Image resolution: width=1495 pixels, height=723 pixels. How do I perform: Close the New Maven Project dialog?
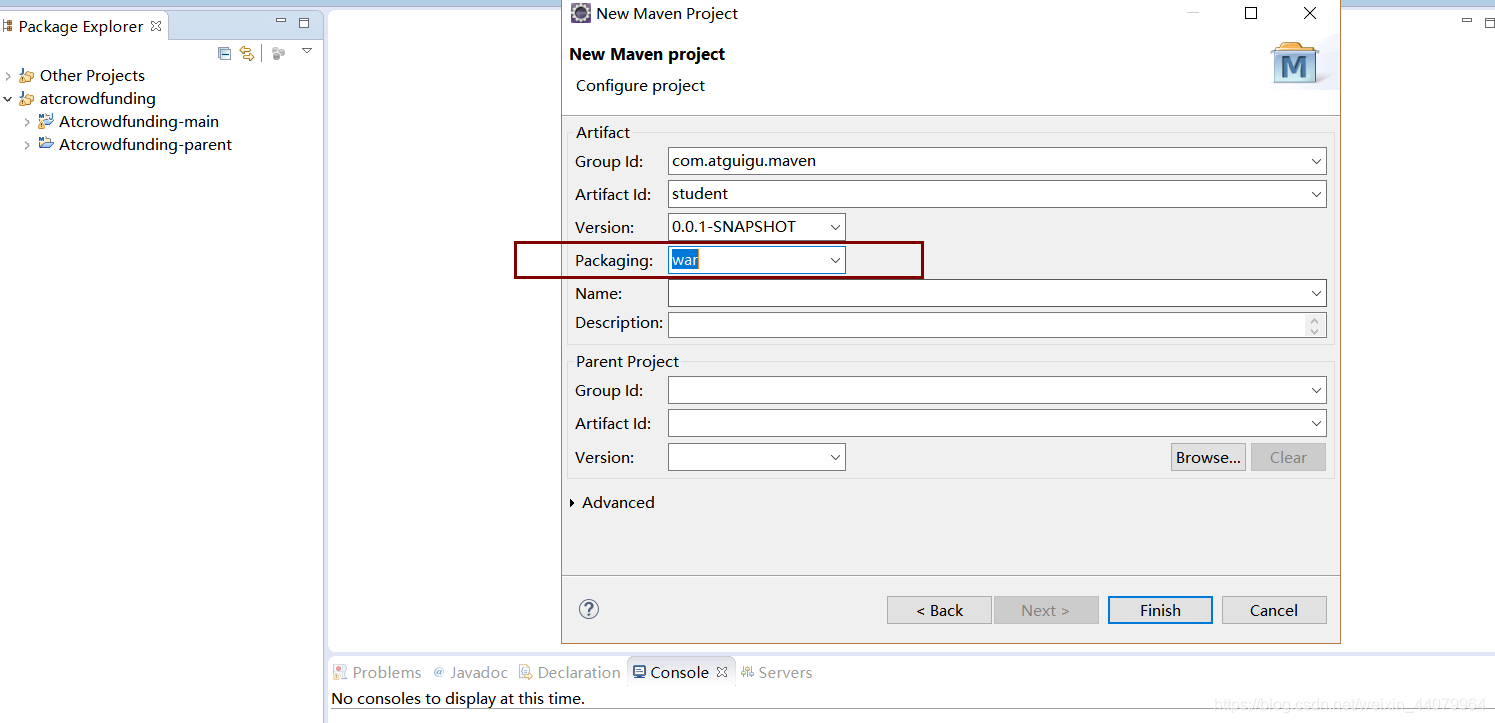[1310, 13]
